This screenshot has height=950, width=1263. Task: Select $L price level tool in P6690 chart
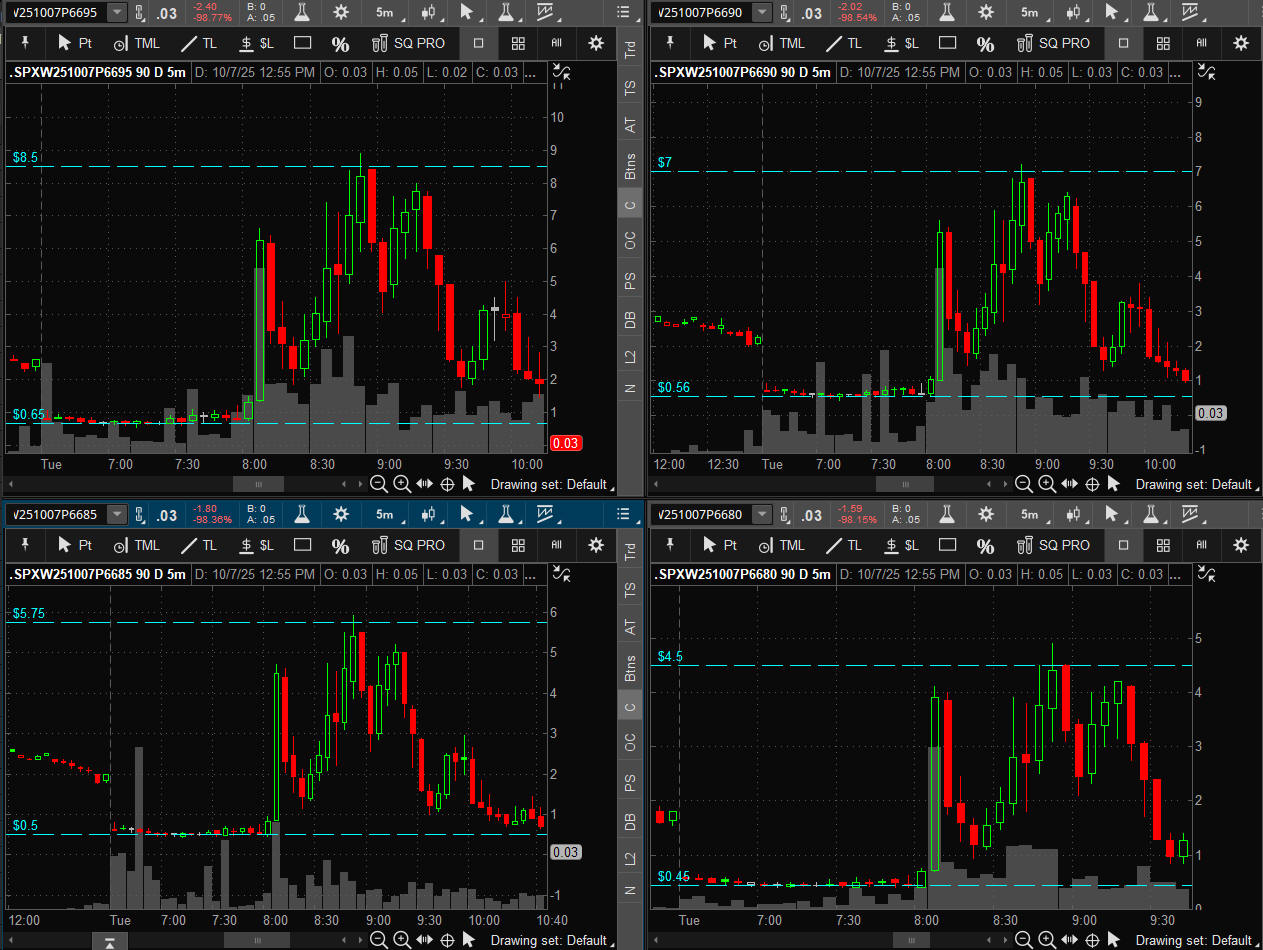click(x=902, y=43)
